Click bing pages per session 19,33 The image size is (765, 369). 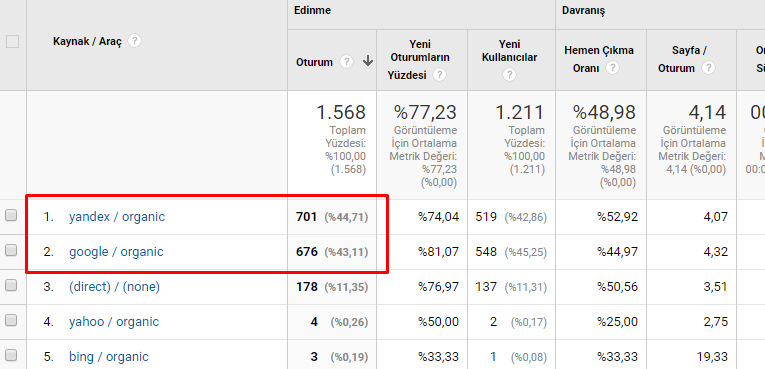coord(712,357)
